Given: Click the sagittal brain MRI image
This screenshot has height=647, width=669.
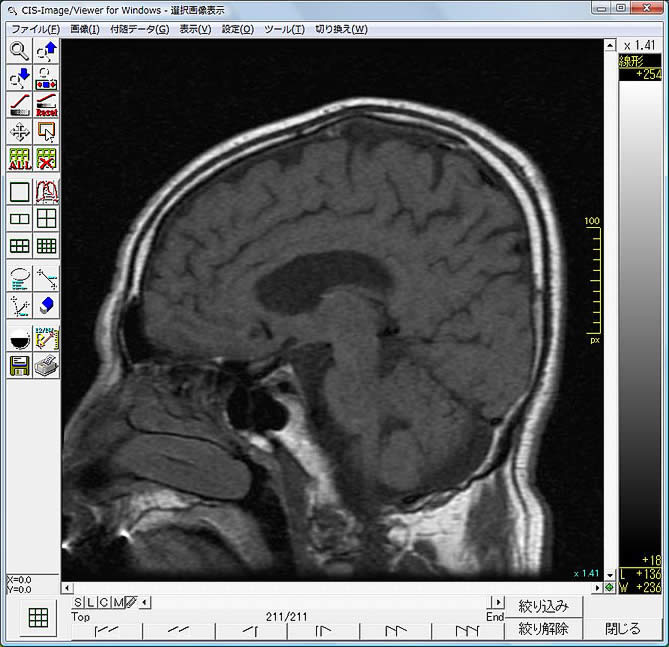Looking at the screenshot, I should click(x=332, y=310).
